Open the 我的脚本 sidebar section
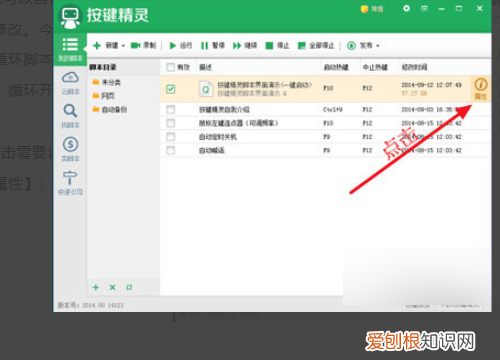Viewport: 500px width, 360px height. click(x=70, y=49)
